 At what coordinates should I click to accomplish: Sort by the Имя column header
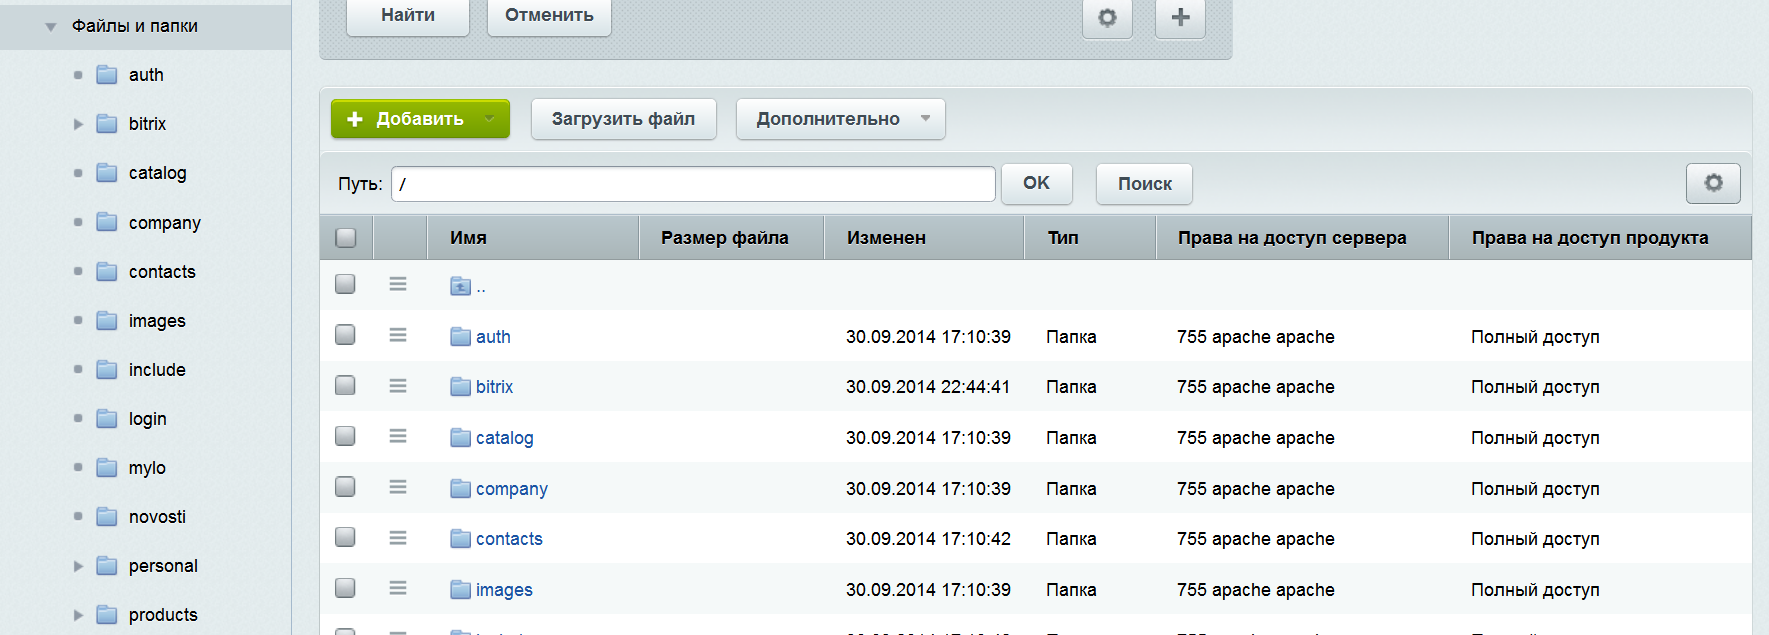468,238
